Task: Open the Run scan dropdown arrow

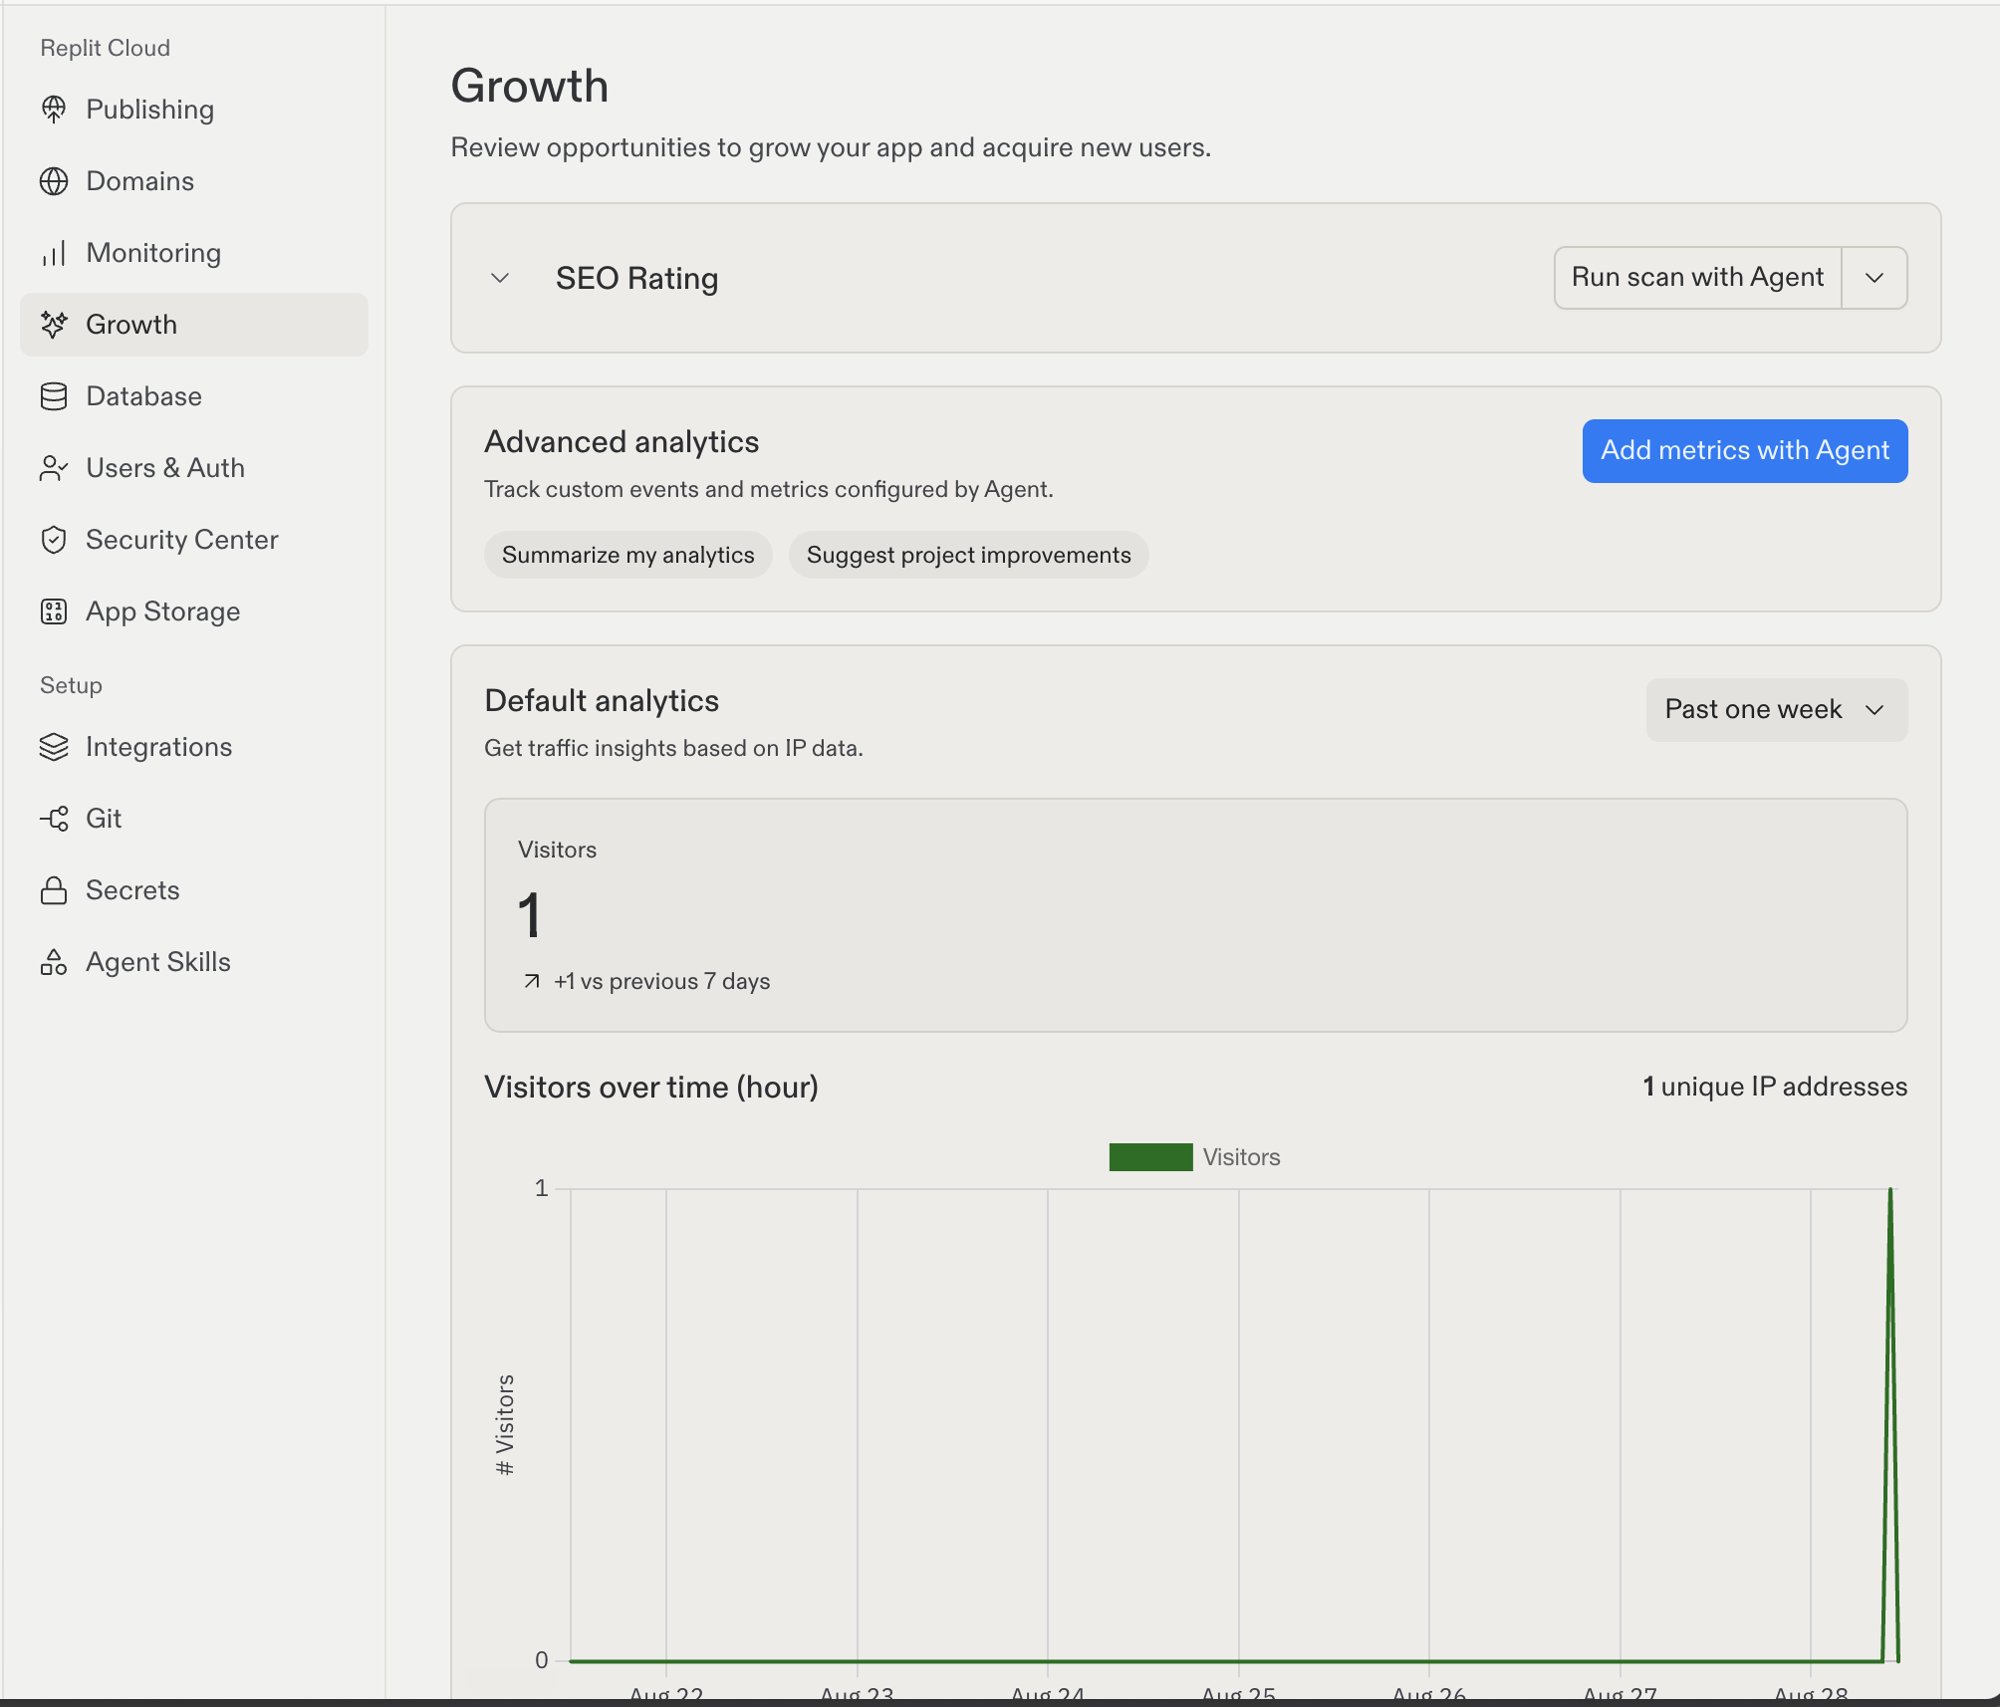Action: [1874, 278]
